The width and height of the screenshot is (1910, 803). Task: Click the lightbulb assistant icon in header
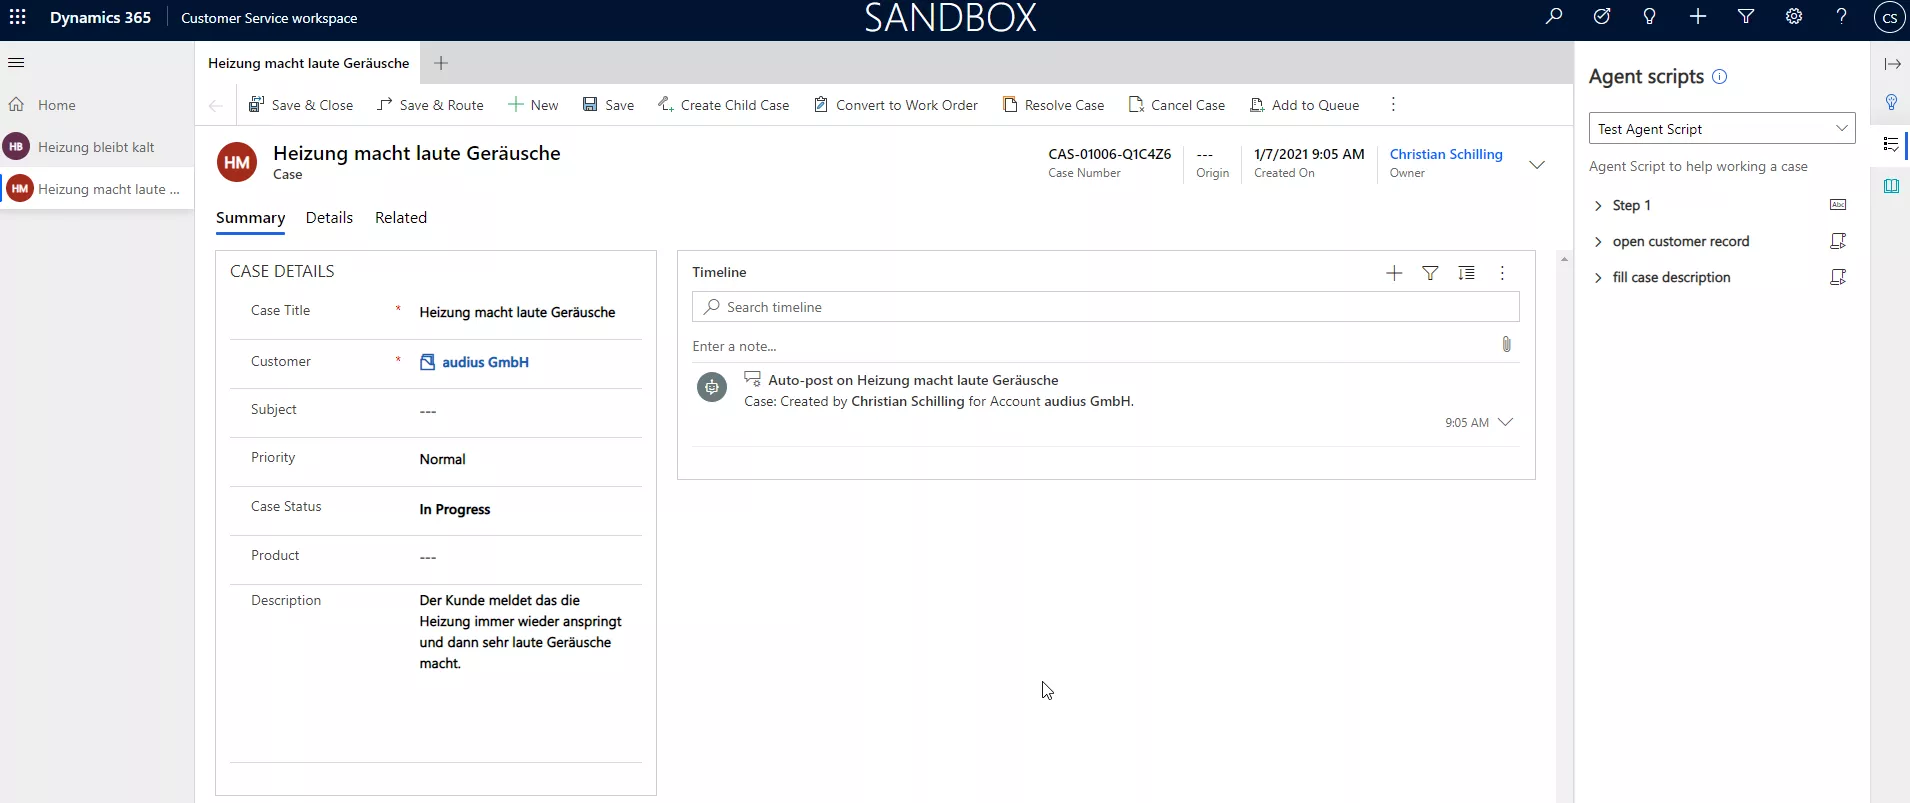point(1650,17)
